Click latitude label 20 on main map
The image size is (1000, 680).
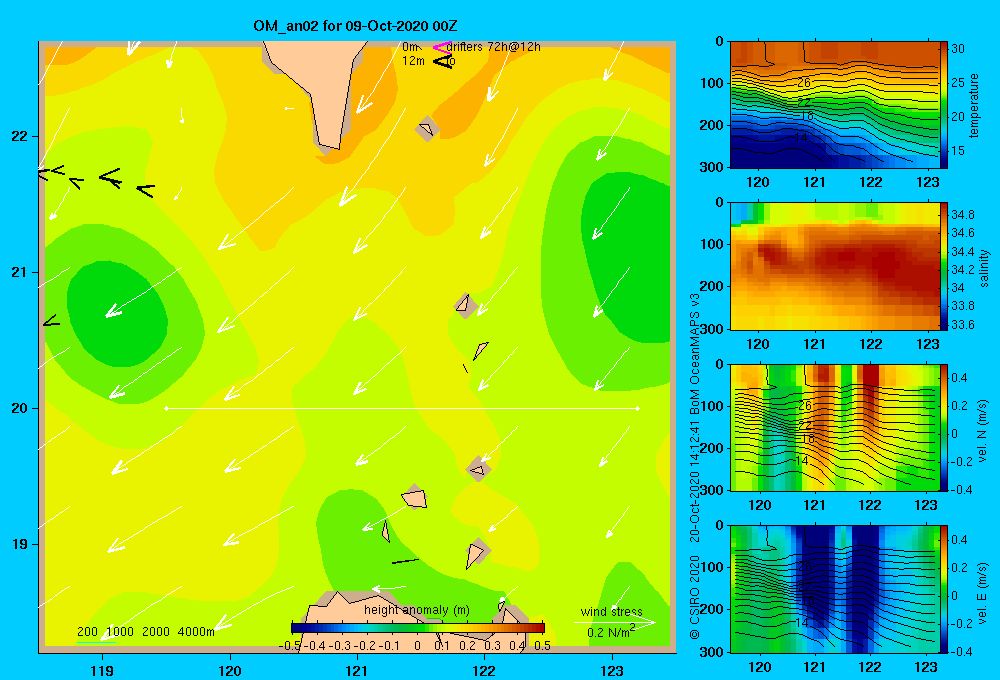20,408
